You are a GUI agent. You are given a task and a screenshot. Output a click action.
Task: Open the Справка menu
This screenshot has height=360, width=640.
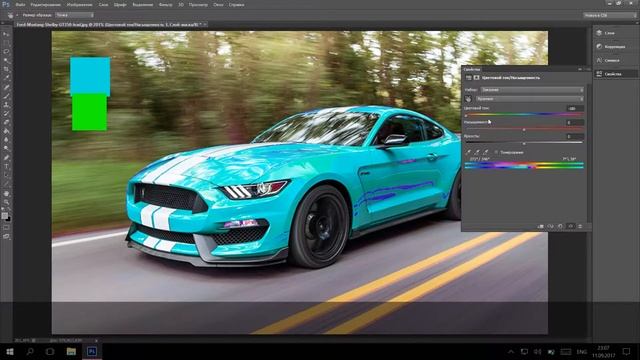coord(236,5)
